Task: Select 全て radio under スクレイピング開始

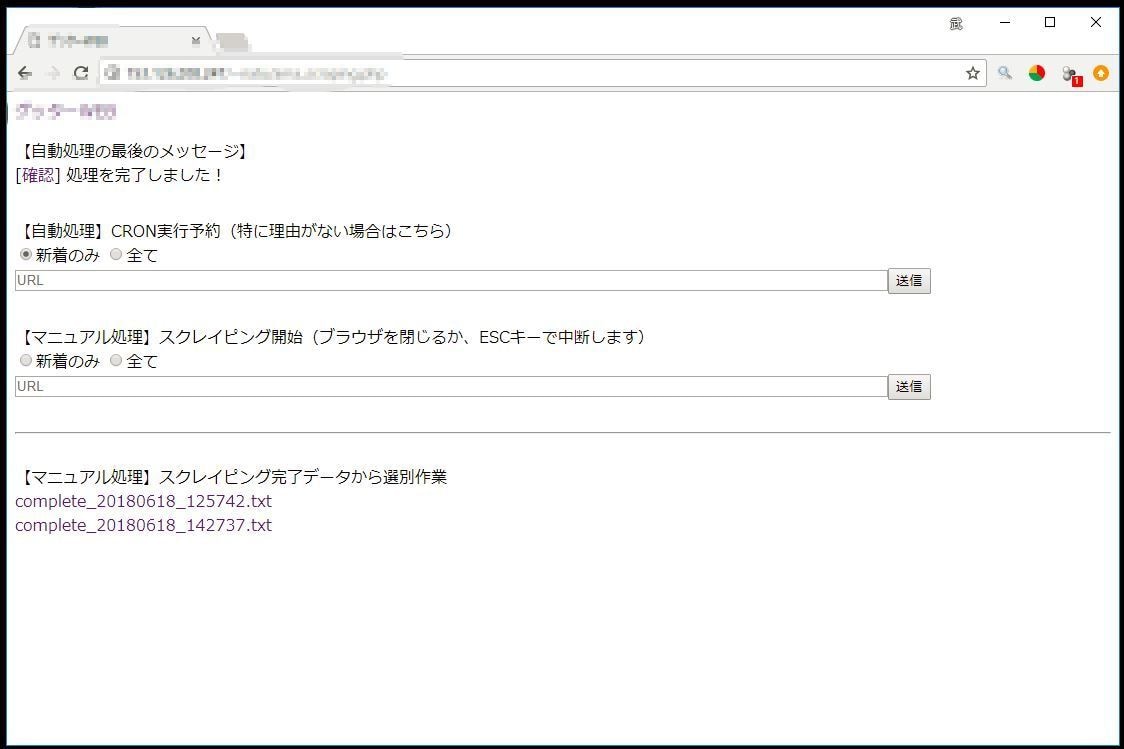Action: click(116, 361)
